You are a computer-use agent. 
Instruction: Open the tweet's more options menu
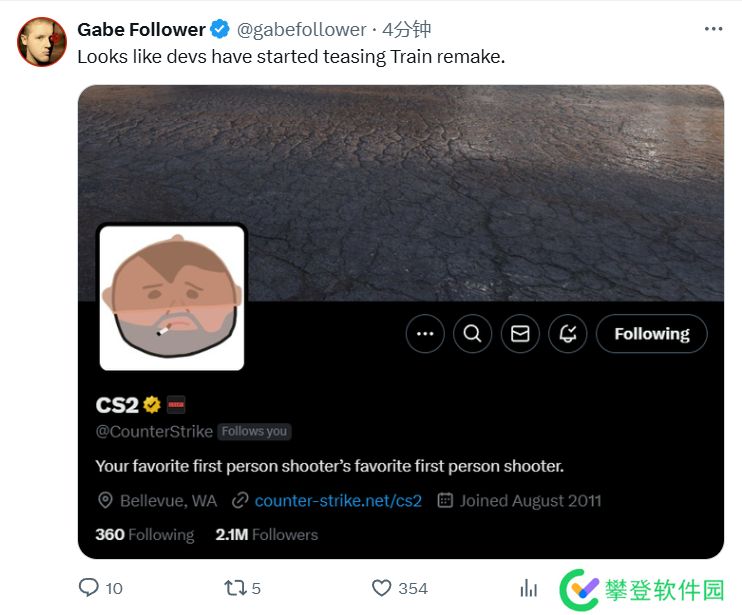712,29
